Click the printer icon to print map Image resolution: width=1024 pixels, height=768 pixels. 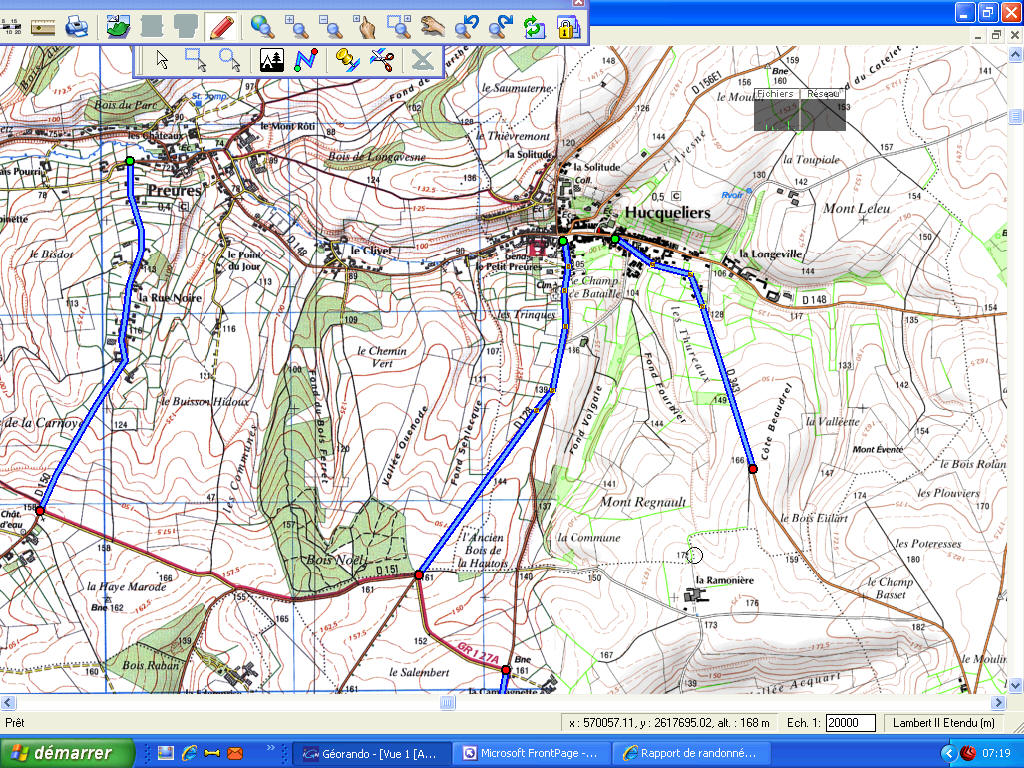tap(77, 27)
